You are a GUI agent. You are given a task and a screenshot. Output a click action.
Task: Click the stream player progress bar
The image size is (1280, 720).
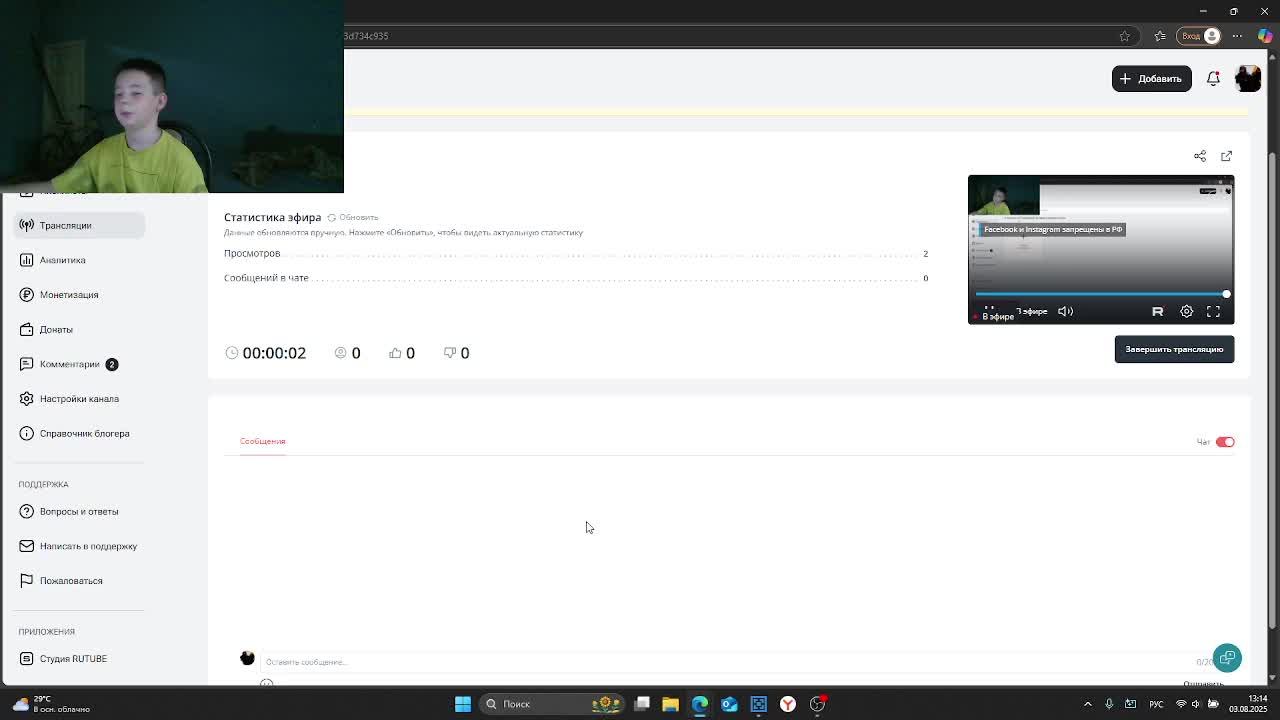tap(1101, 294)
